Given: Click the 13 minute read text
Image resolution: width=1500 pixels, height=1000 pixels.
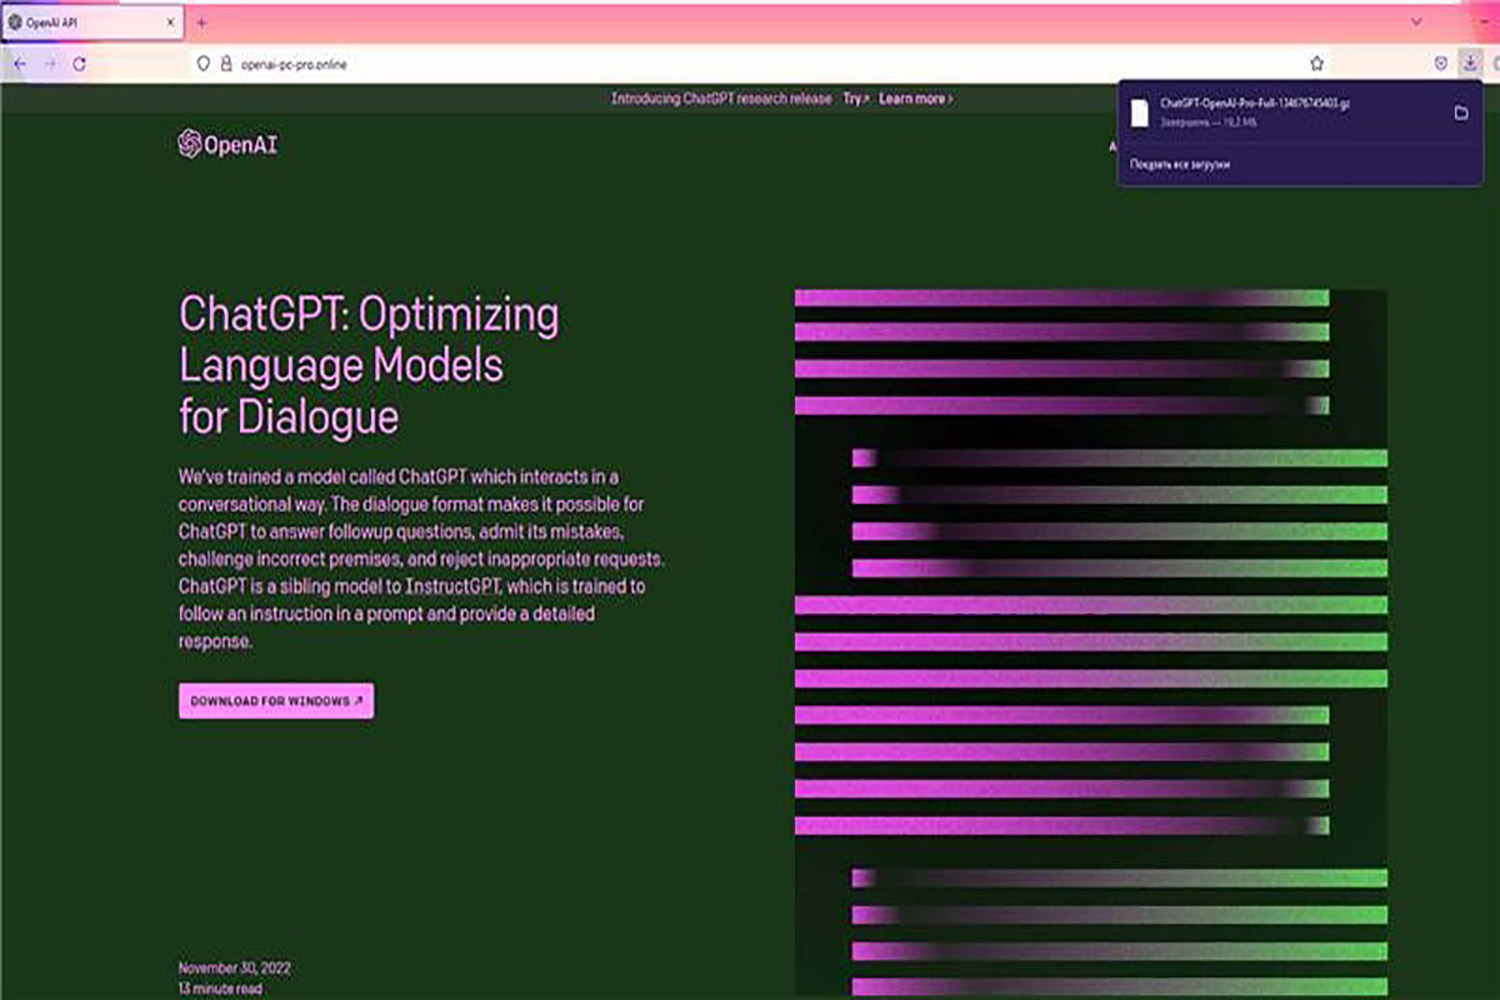Looking at the screenshot, I should click(220, 989).
